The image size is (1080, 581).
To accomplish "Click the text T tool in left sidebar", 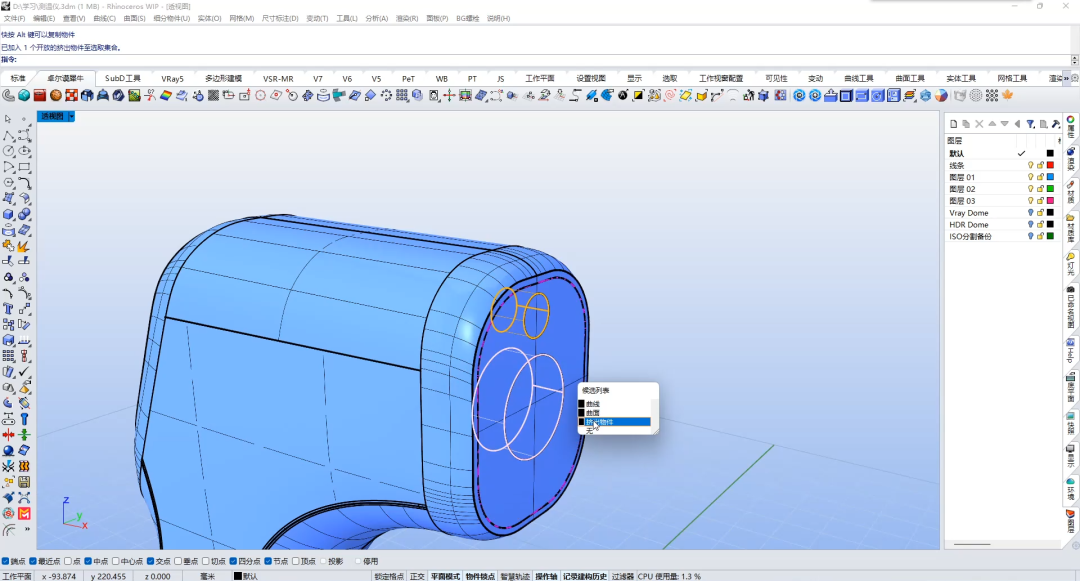I will pos(8,309).
